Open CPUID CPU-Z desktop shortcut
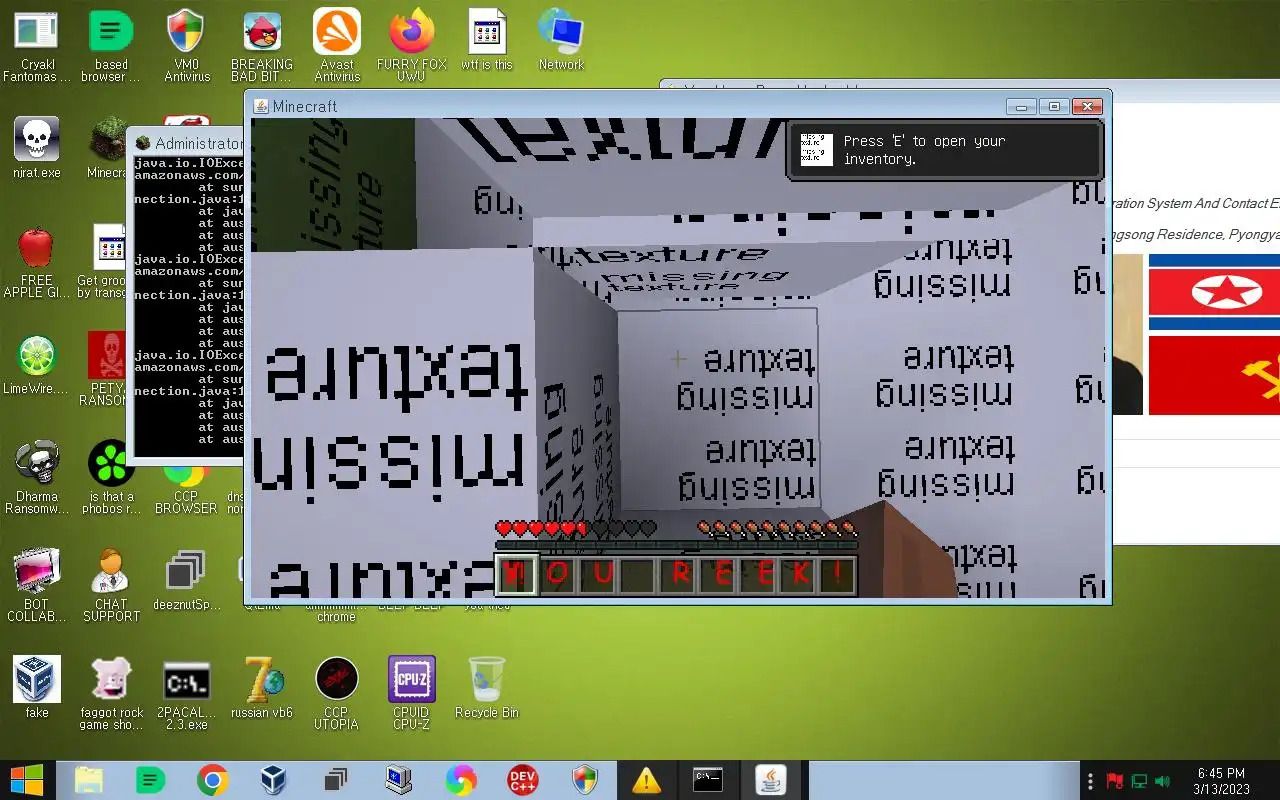The width and height of the screenshot is (1280, 800). click(411, 694)
